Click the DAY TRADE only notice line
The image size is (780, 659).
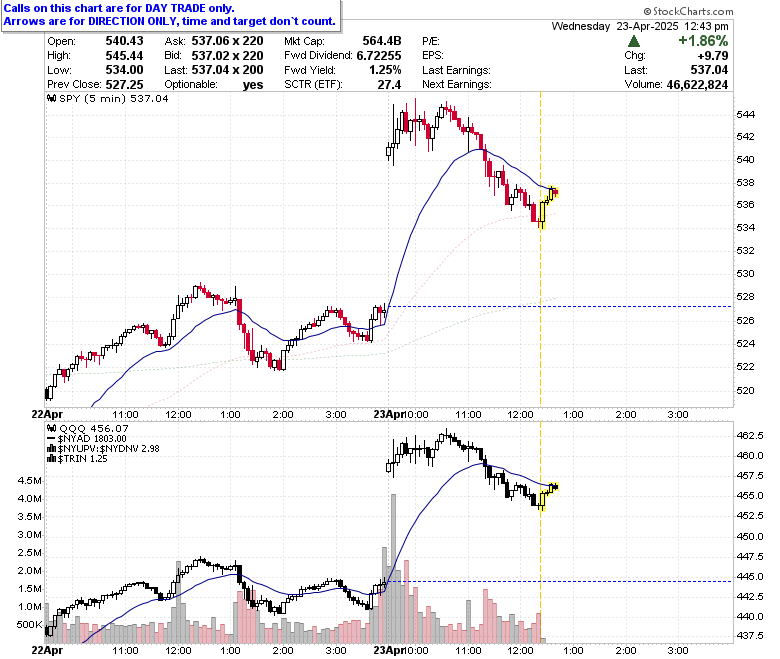(119, 8)
